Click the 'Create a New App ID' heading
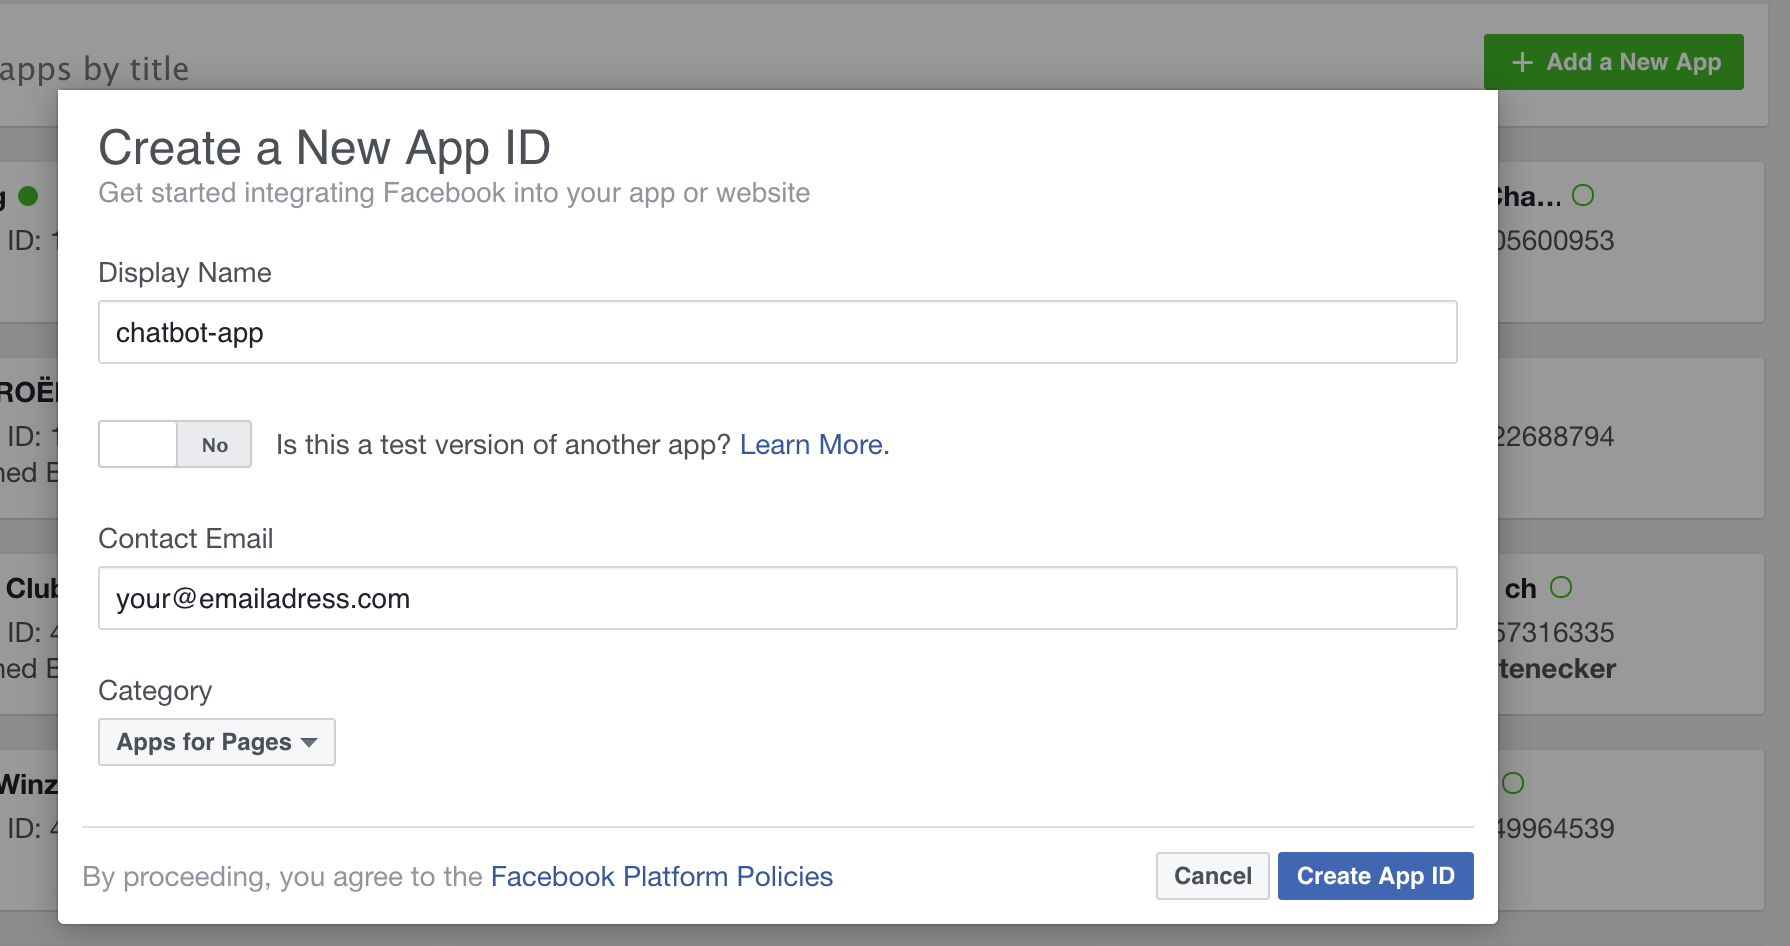This screenshot has width=1790, height=946. [x=324, y=148]
